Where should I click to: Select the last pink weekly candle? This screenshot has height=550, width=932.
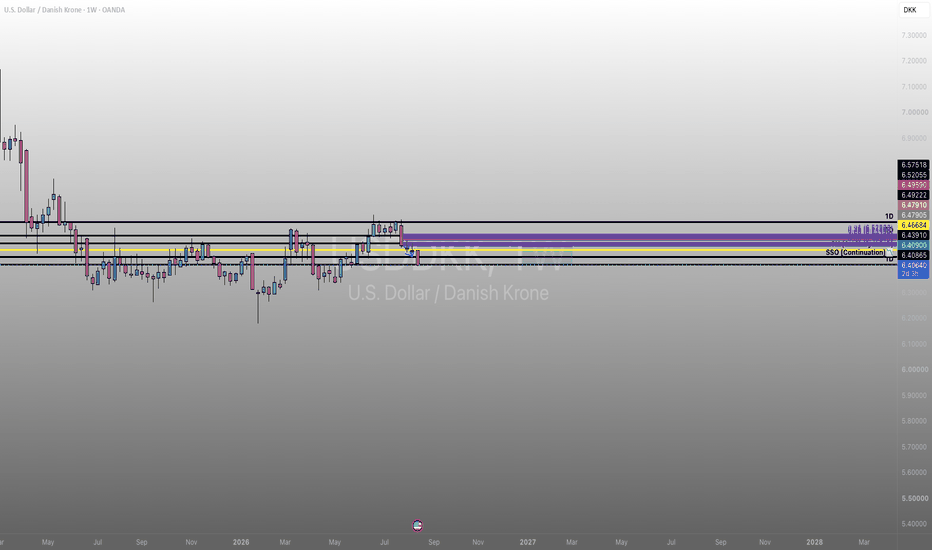click(418, 257)
